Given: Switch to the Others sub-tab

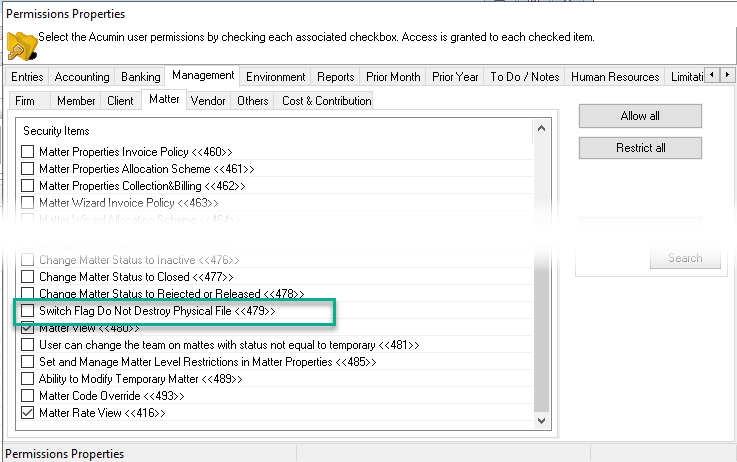Looking at the screenshot, I should (x=252, y=101).
